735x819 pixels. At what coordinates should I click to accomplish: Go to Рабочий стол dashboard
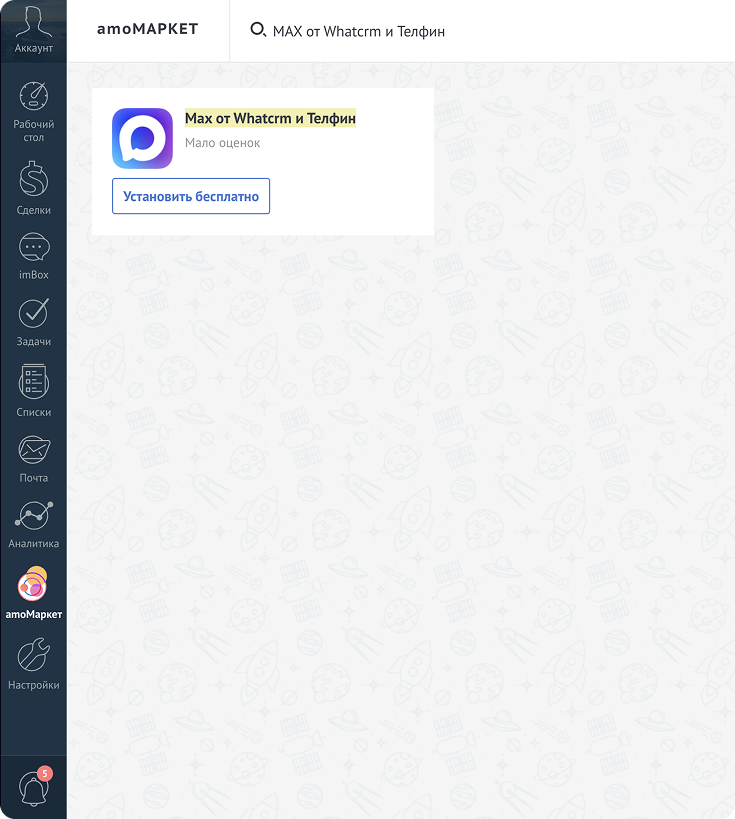click(x=33, y=111)
